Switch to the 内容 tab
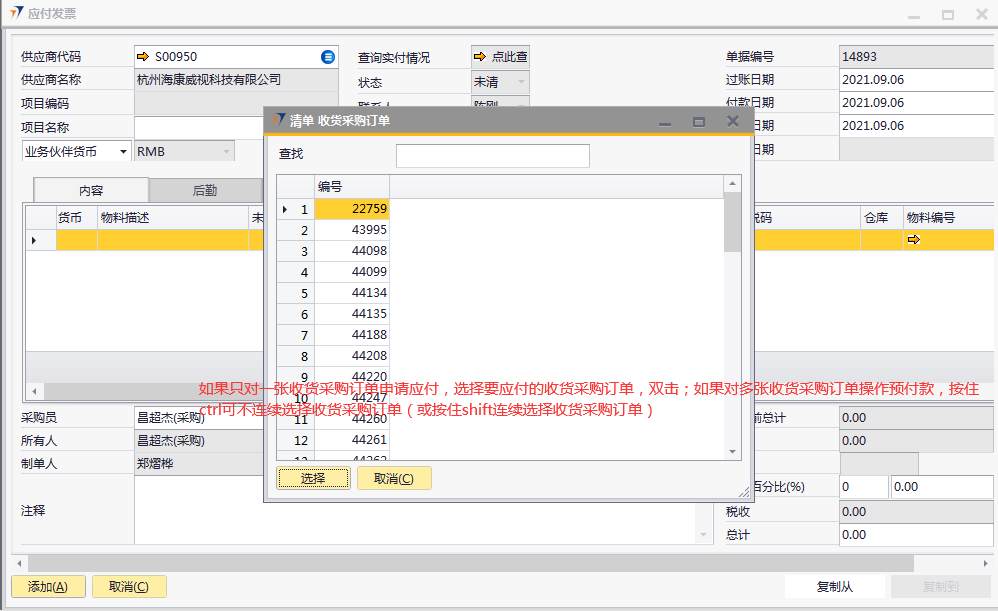This screenshot has width=998, height=611. click(91, 190)
